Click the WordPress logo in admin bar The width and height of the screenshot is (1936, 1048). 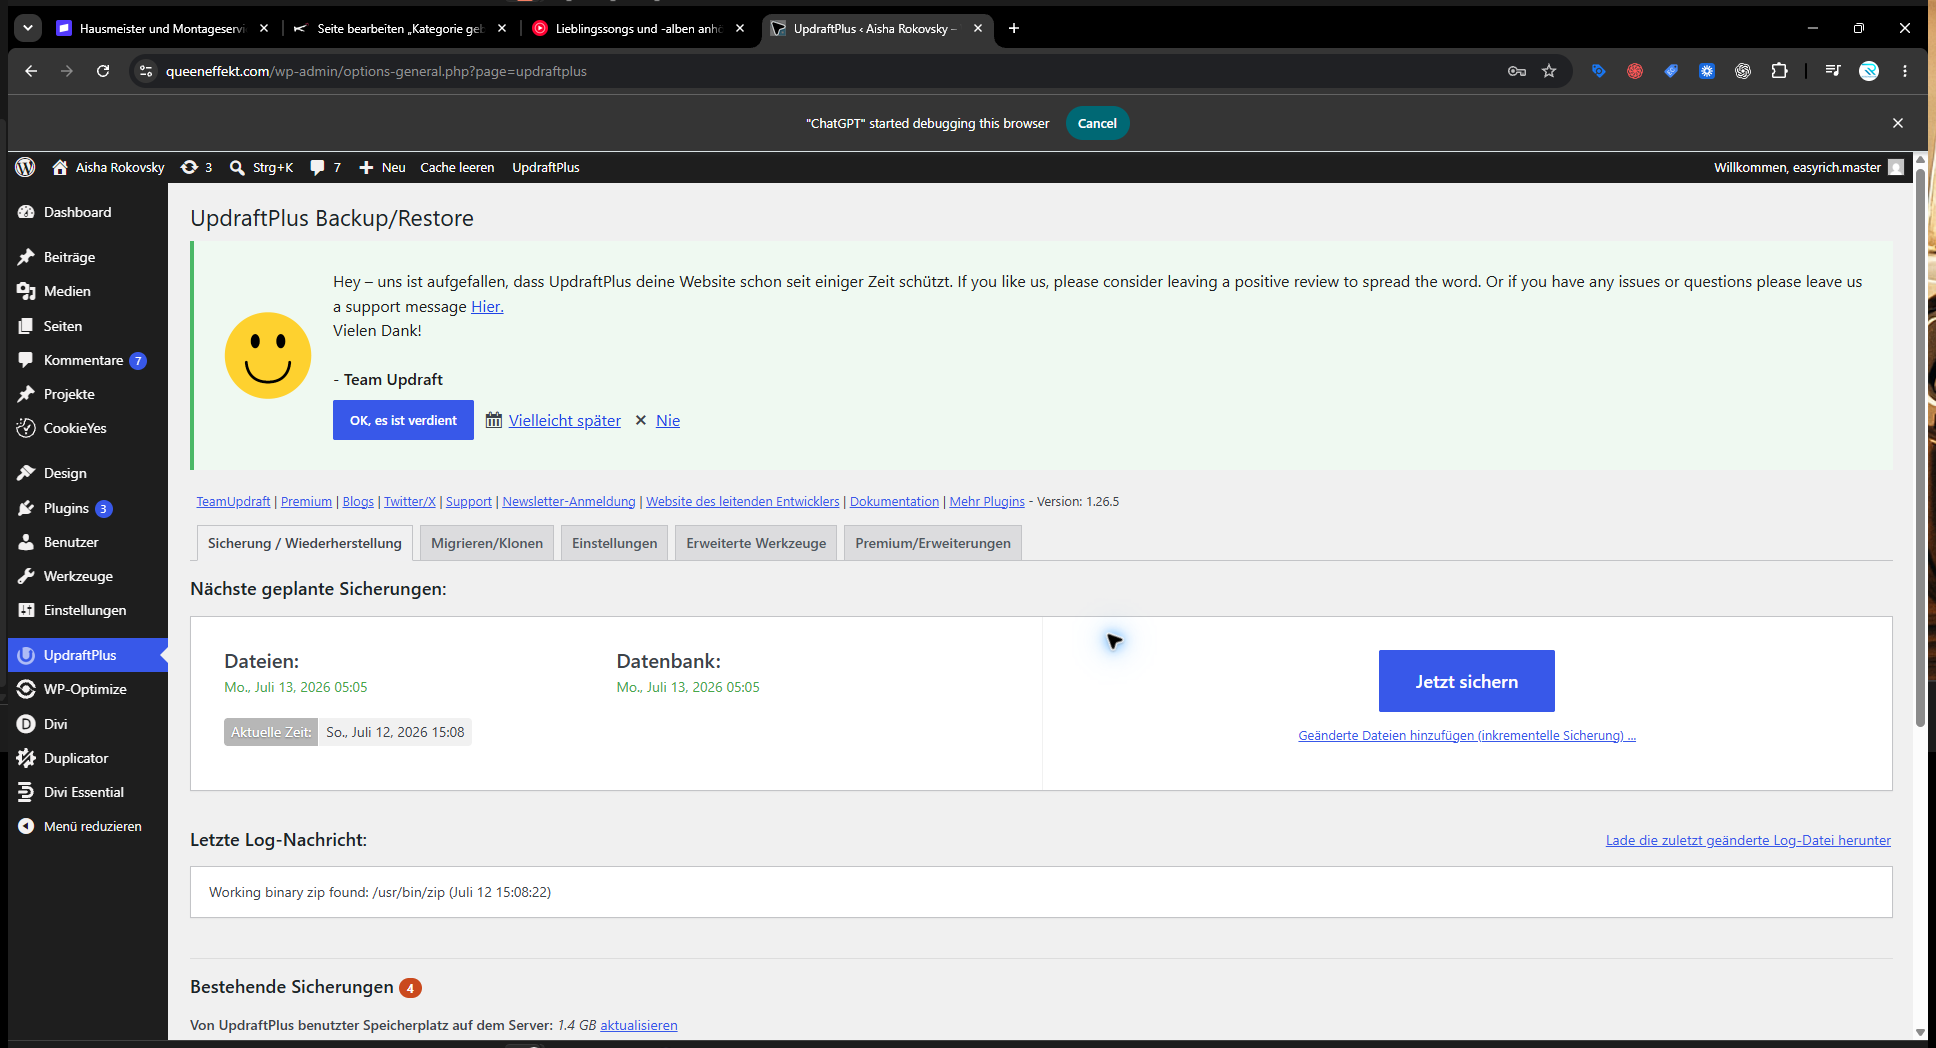coord(26,167)
